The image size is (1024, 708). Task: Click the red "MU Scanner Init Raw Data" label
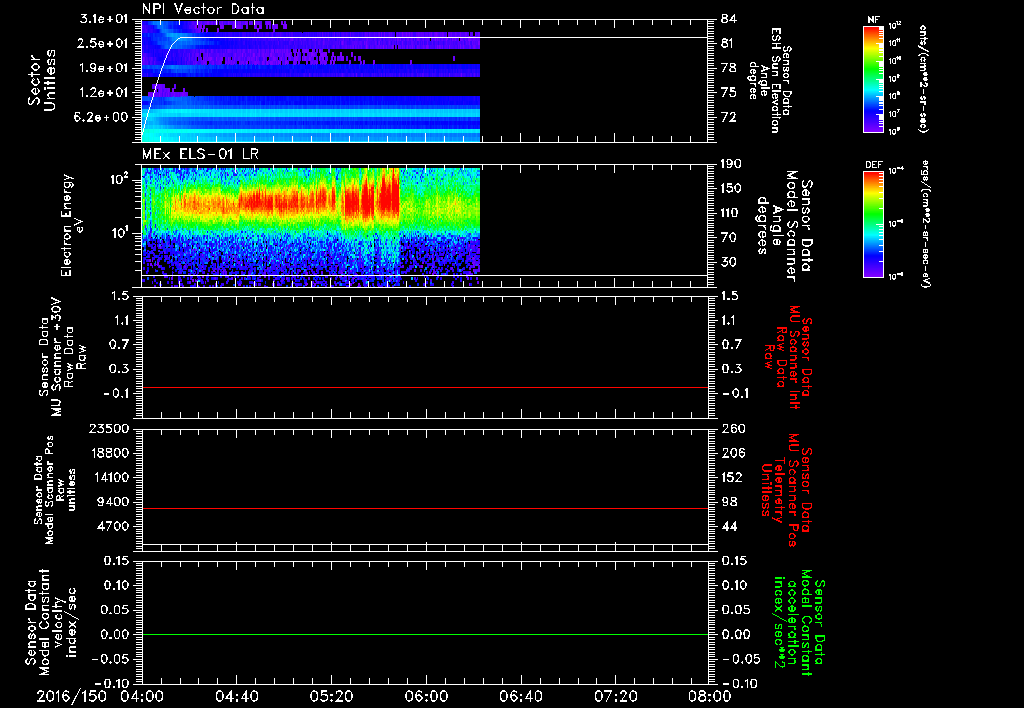click(787, 357)
